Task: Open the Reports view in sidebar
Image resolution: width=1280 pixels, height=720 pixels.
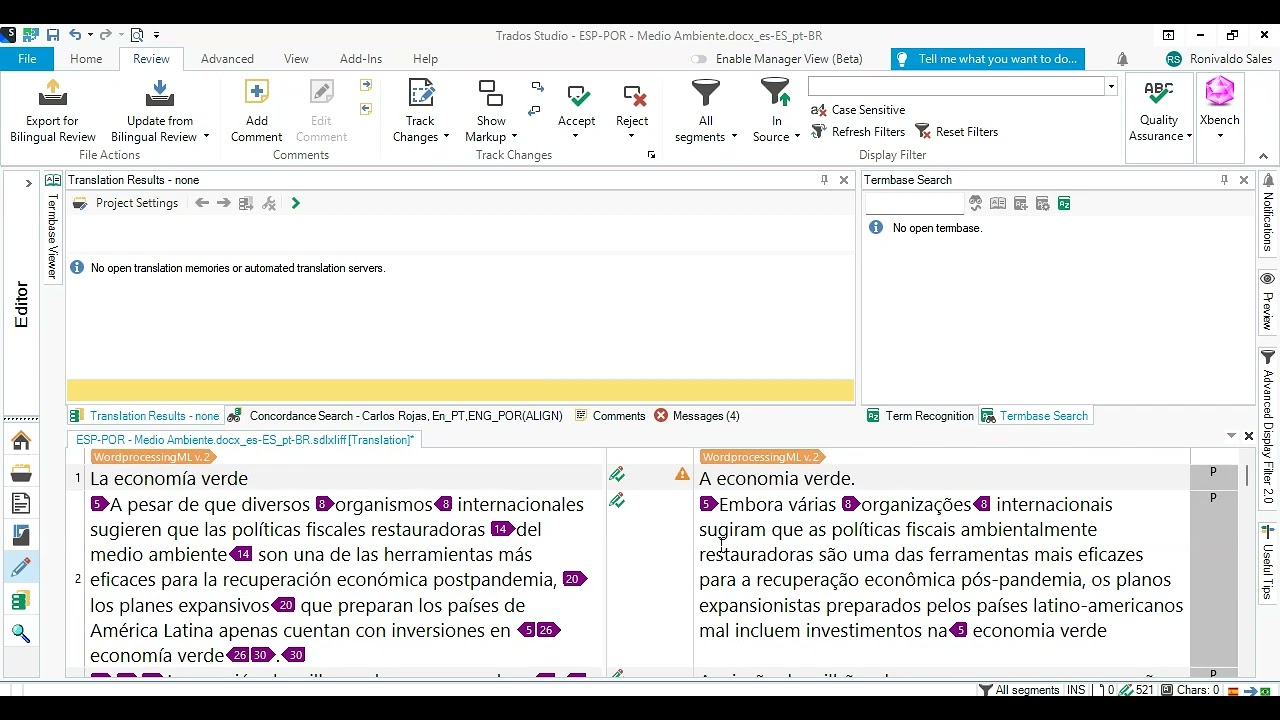Action: [x=21, y=536]
